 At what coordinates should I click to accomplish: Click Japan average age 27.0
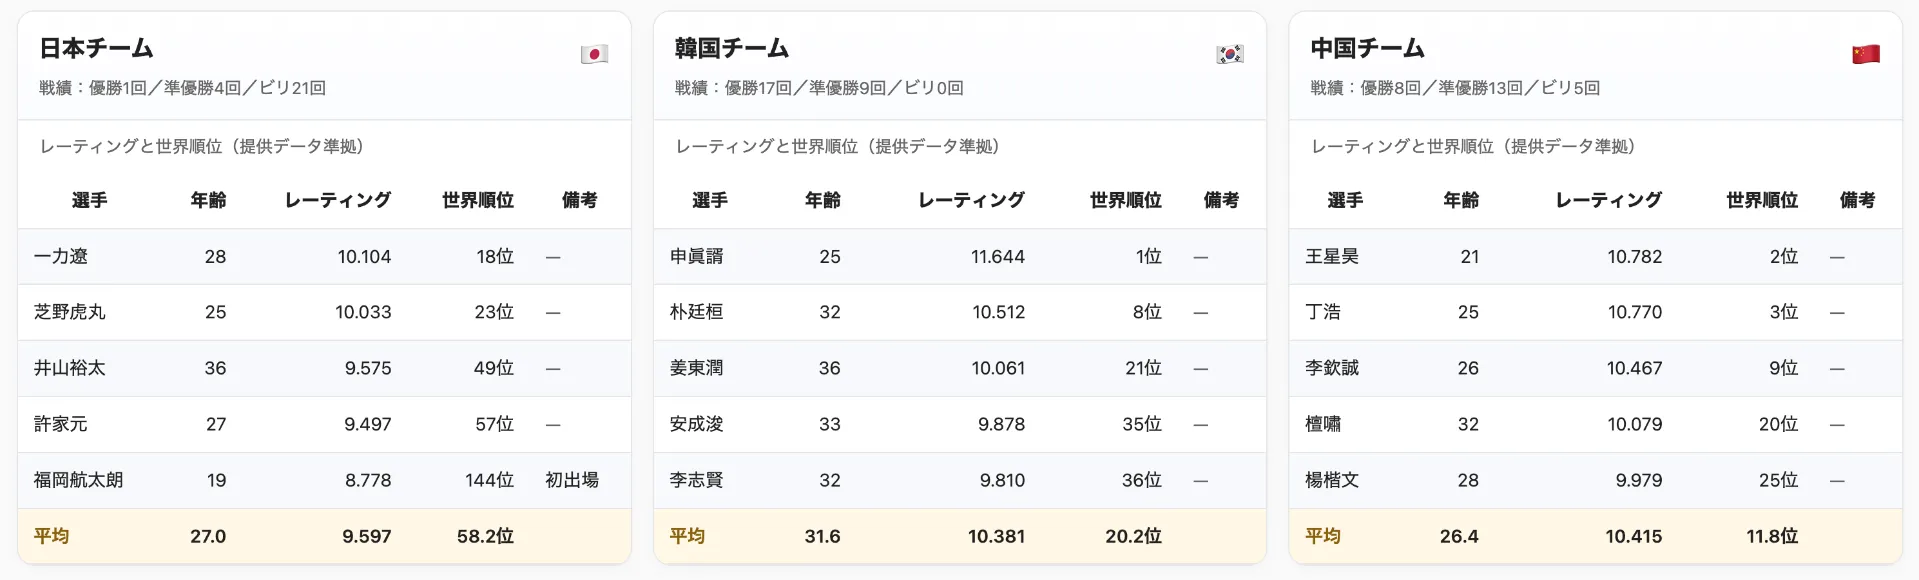pos(208,537)
